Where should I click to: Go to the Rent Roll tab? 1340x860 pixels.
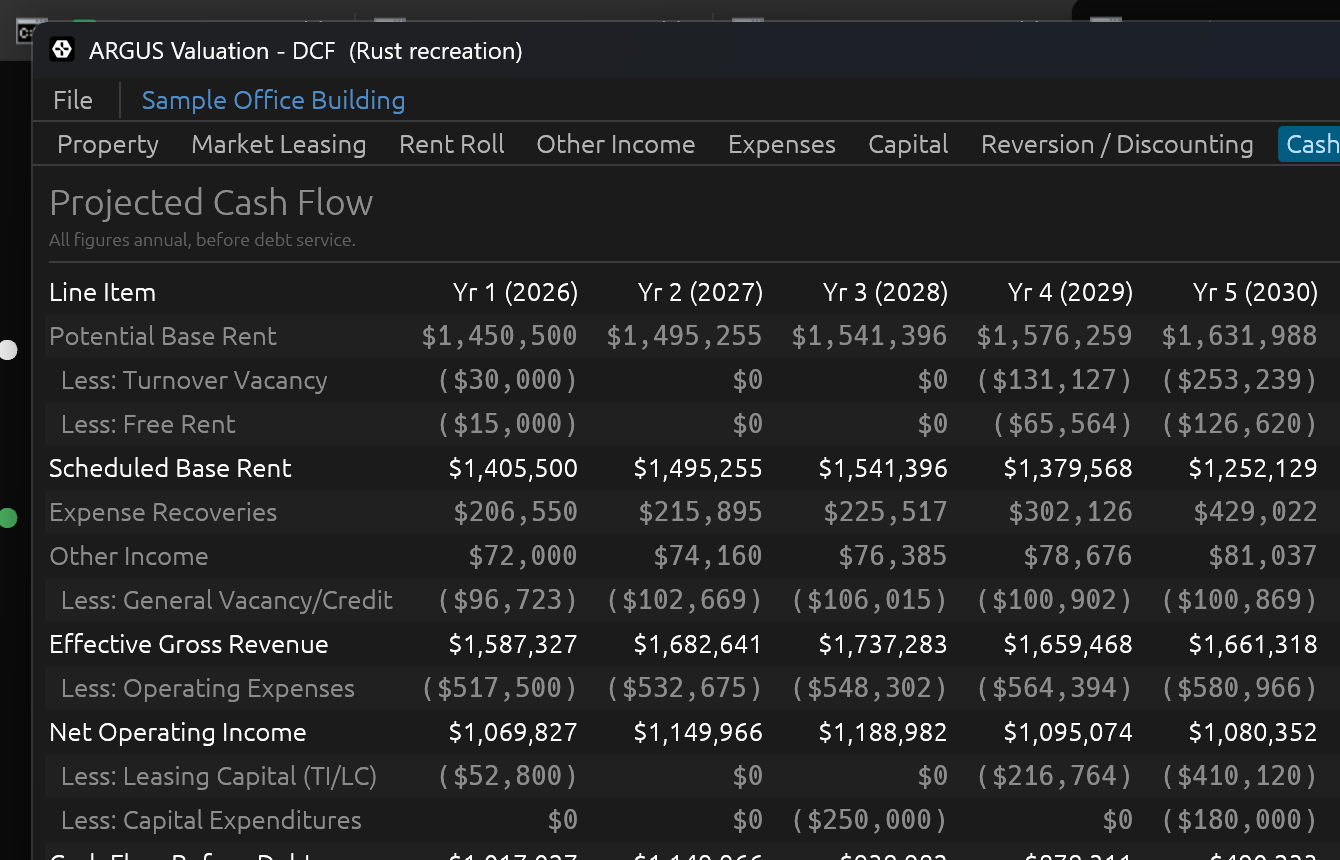[x=452, y=144]
